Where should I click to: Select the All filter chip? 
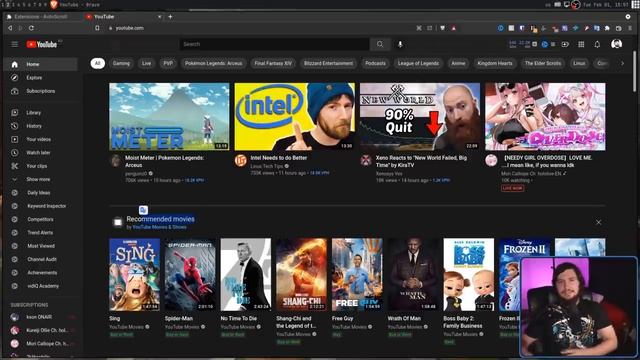coord(98,63)
